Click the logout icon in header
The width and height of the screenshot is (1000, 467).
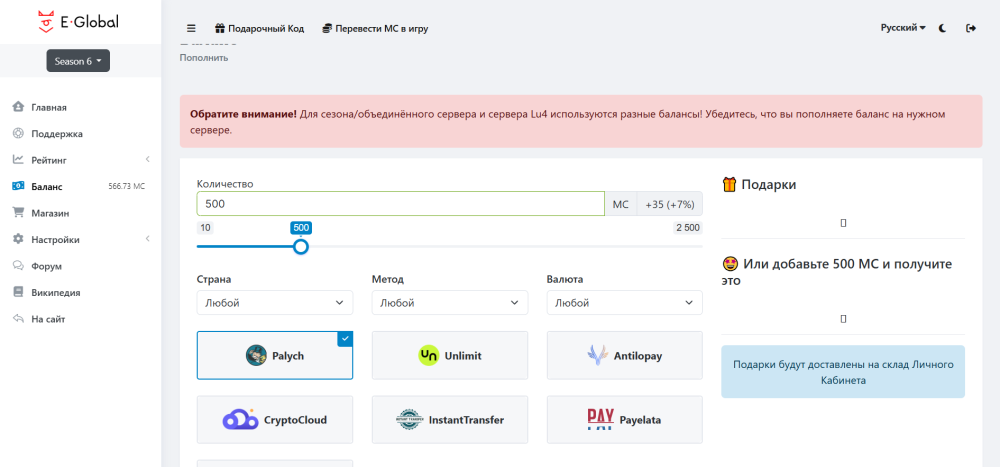pos(970,28)
